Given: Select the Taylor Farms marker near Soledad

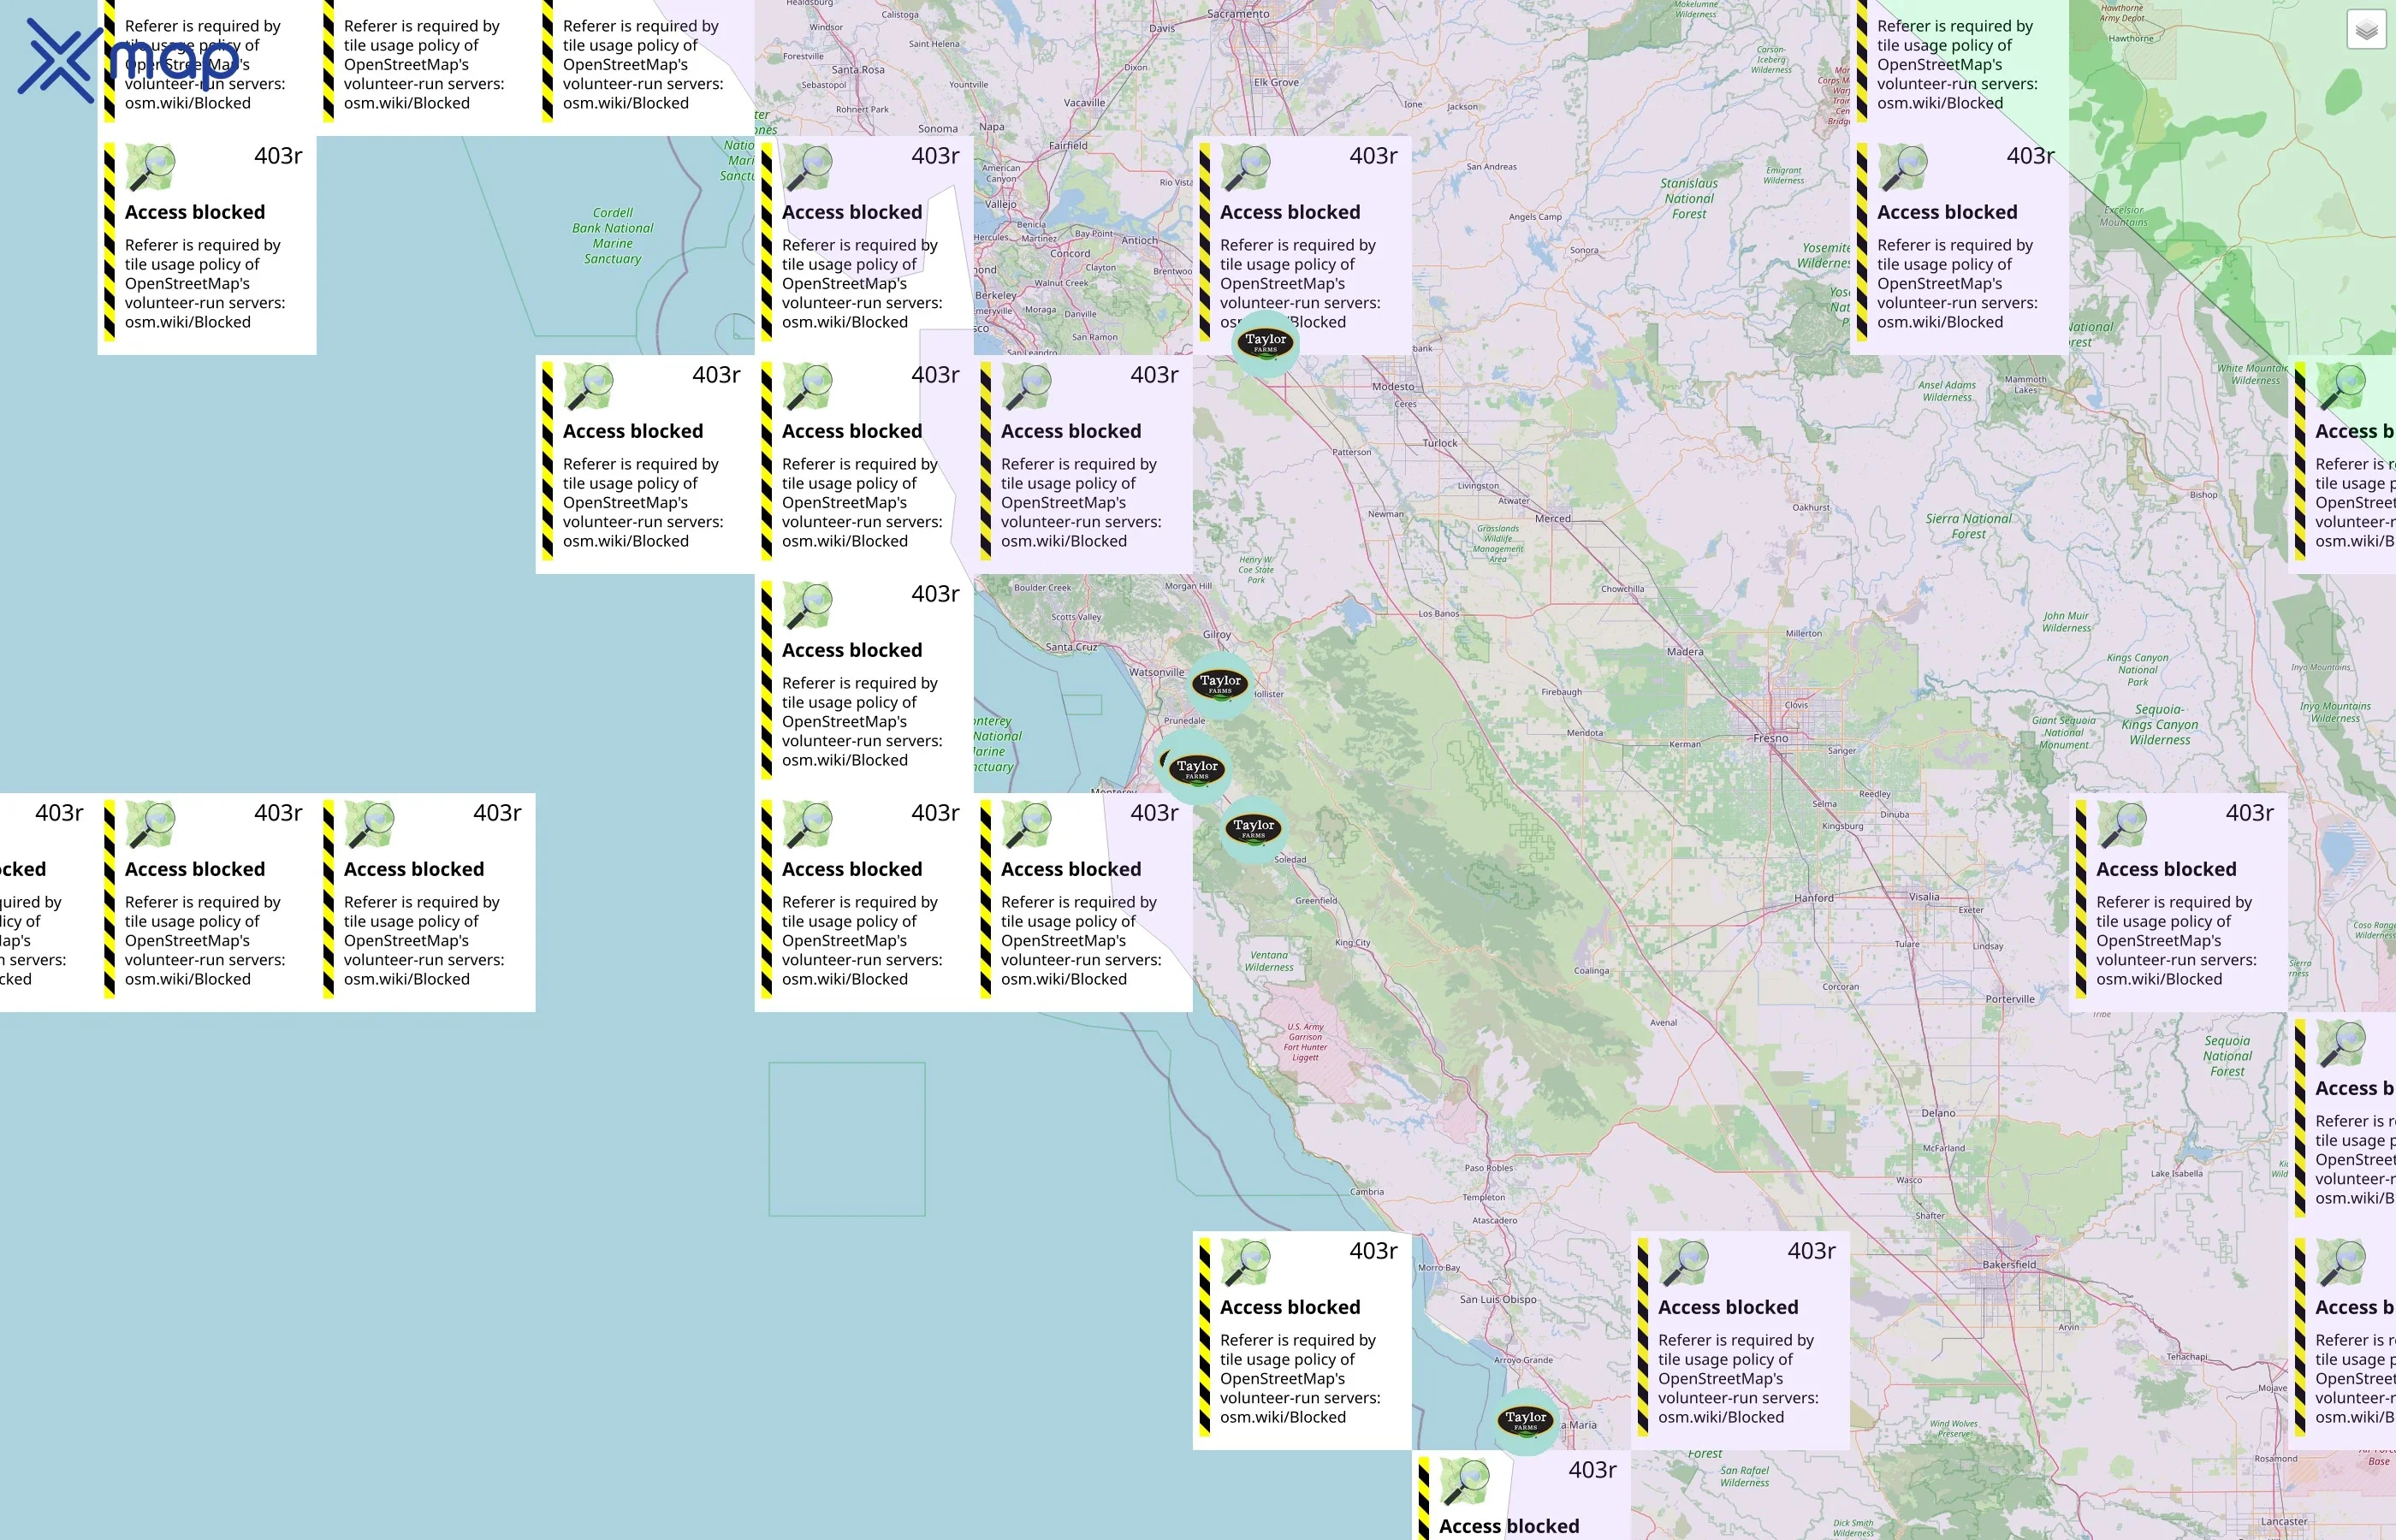Looking at the screenshot, I should pyautogui.click(x=1253, y=829).
